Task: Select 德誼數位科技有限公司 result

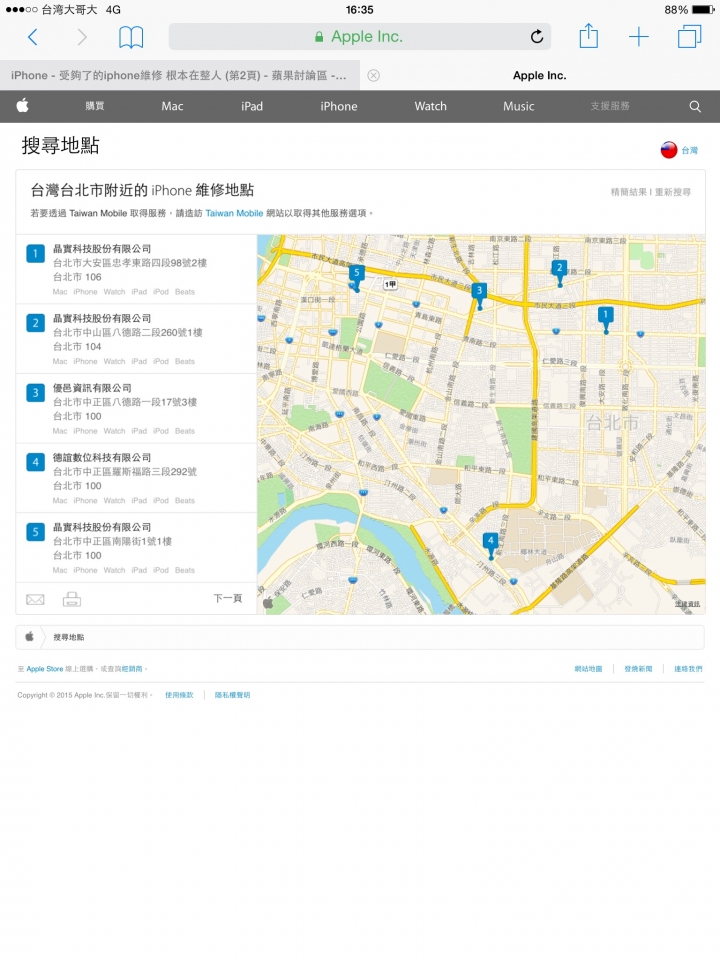Action: click(136, 478)
